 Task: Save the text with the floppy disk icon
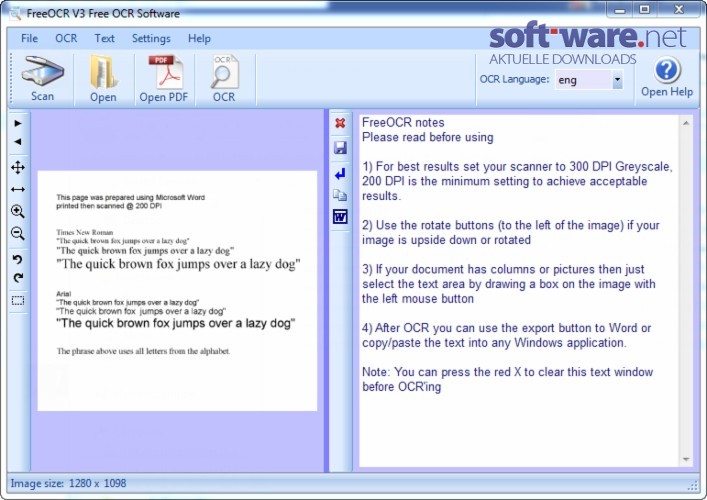tap(340, 147)
